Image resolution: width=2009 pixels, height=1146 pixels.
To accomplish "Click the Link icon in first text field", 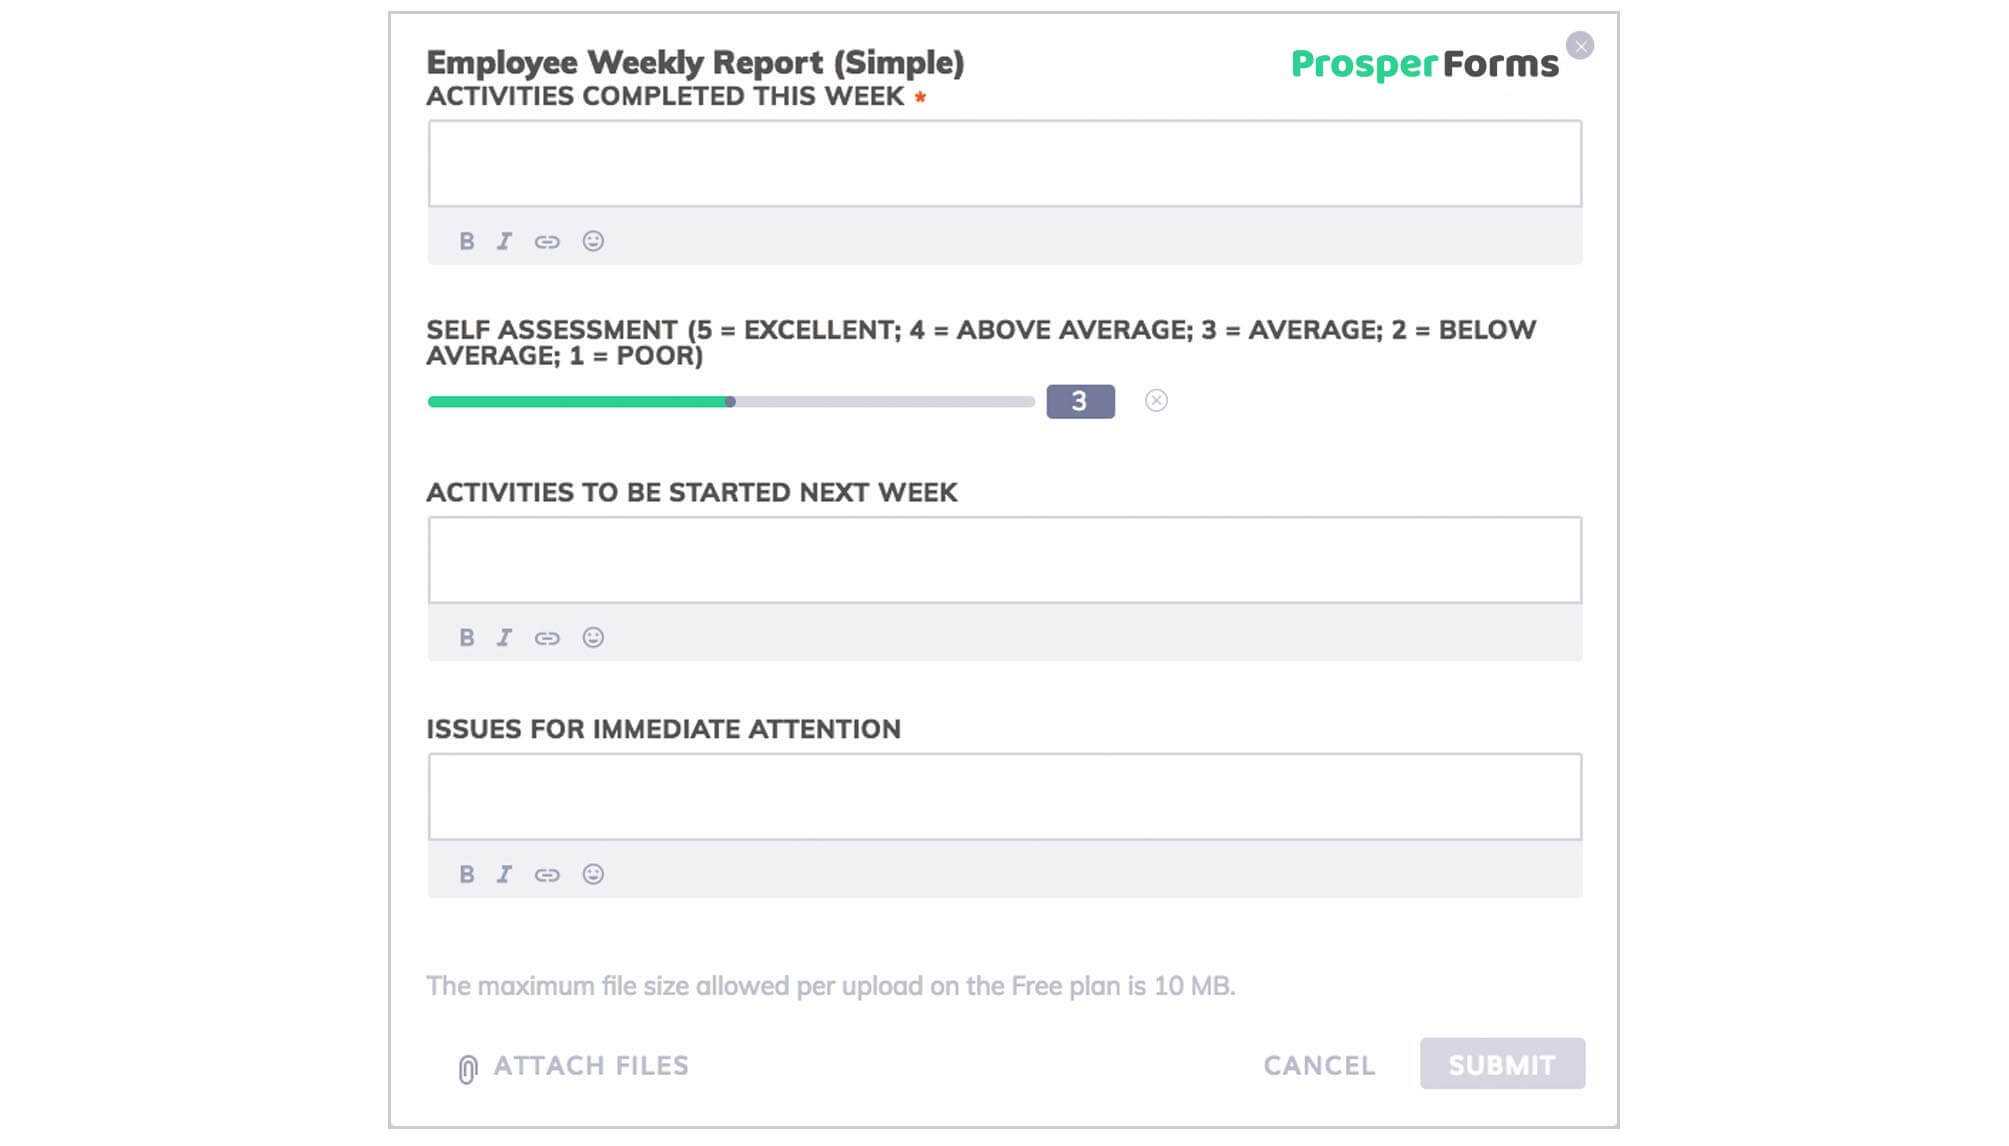I will (x=546, y=241).
